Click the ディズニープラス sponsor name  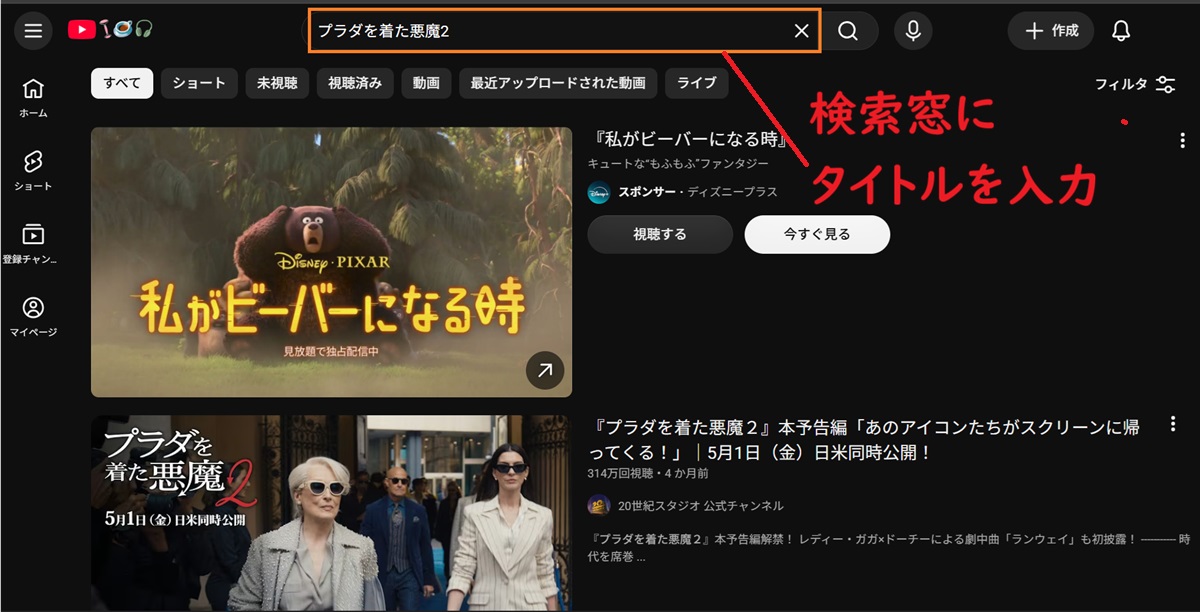[x=732, y=192]
